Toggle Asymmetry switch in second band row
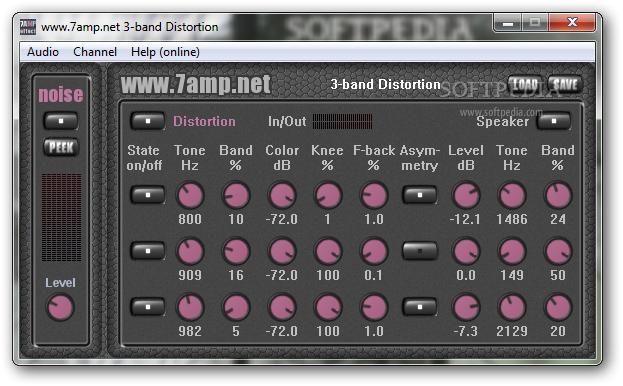The width and height of the screenshot is (623, 386). pyautogui.click(x=420, y=251)
